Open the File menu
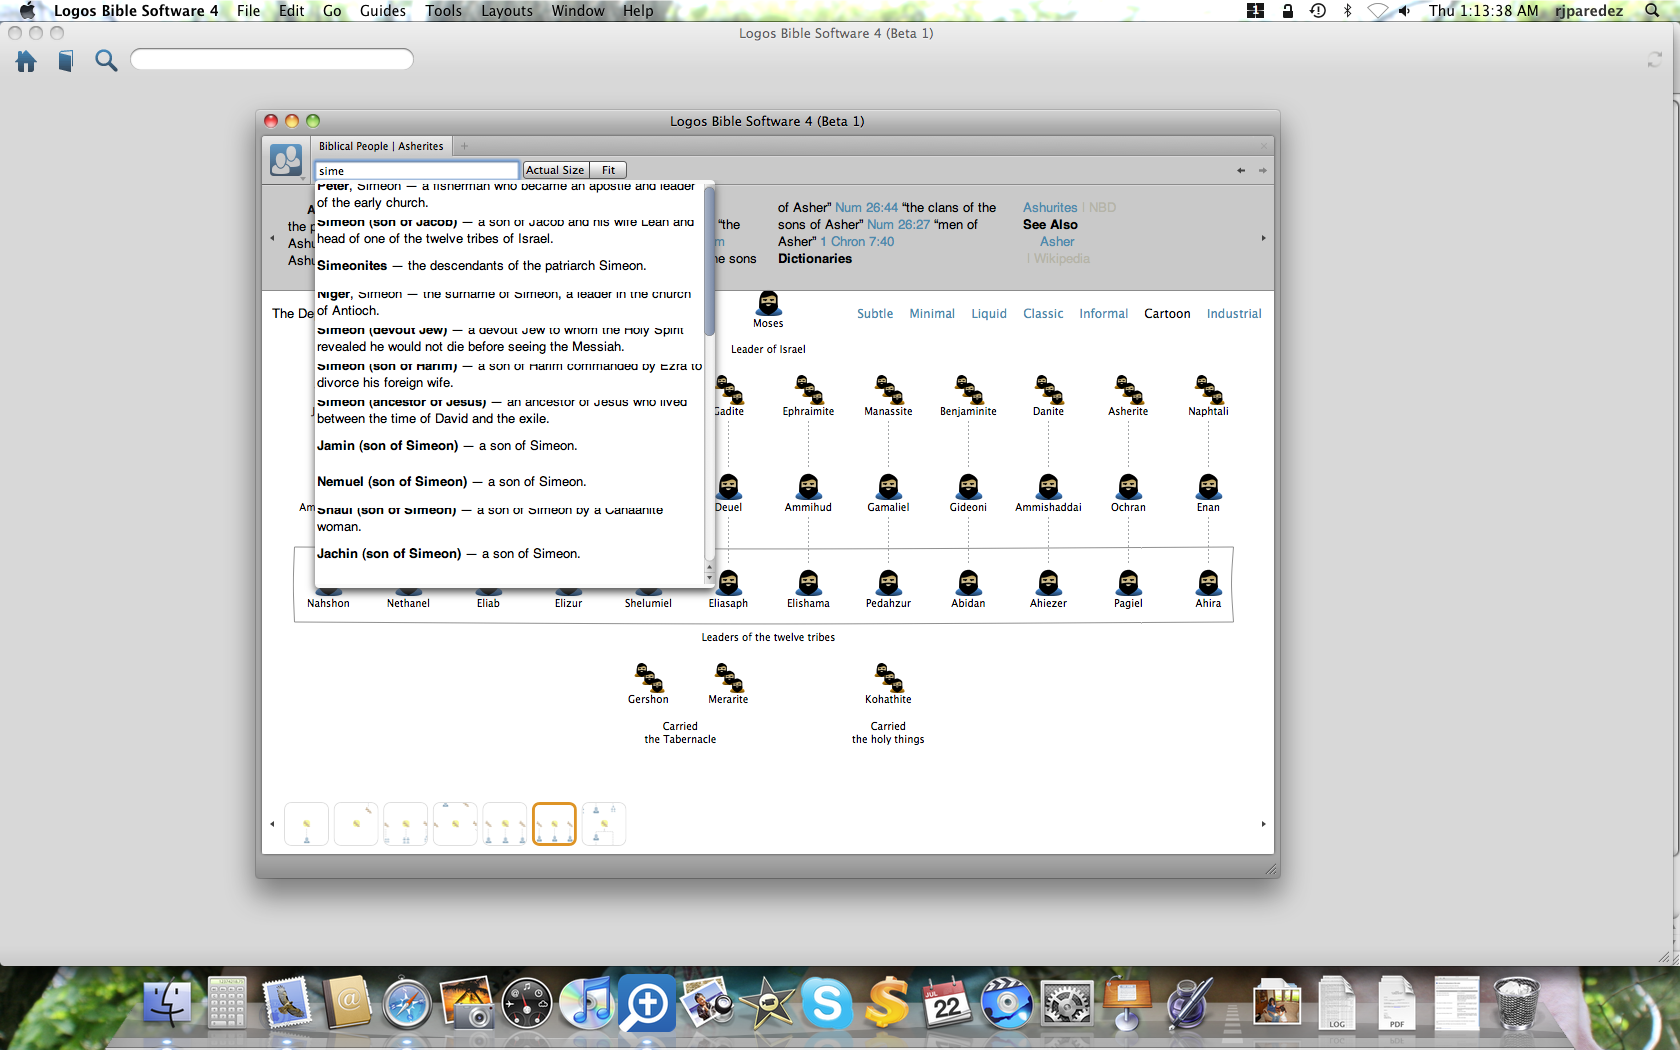Screen dimensions: 1680x1050 pyautogui.click(x=248, y=11)
